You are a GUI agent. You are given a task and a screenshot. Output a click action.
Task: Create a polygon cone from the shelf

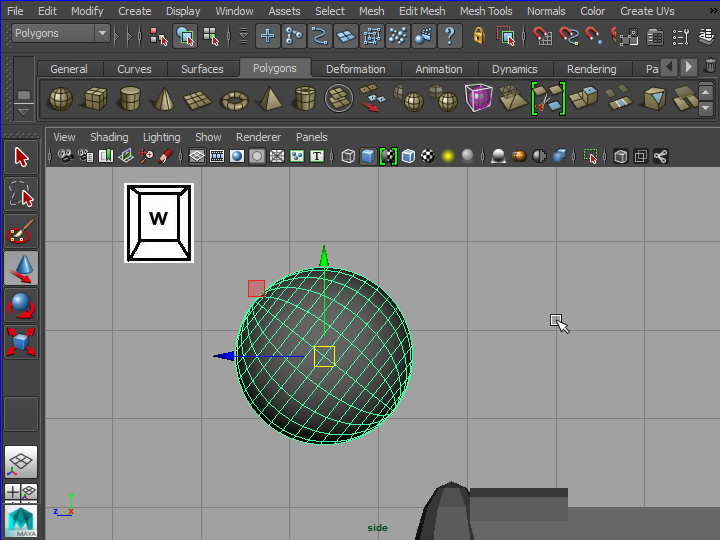164,99
